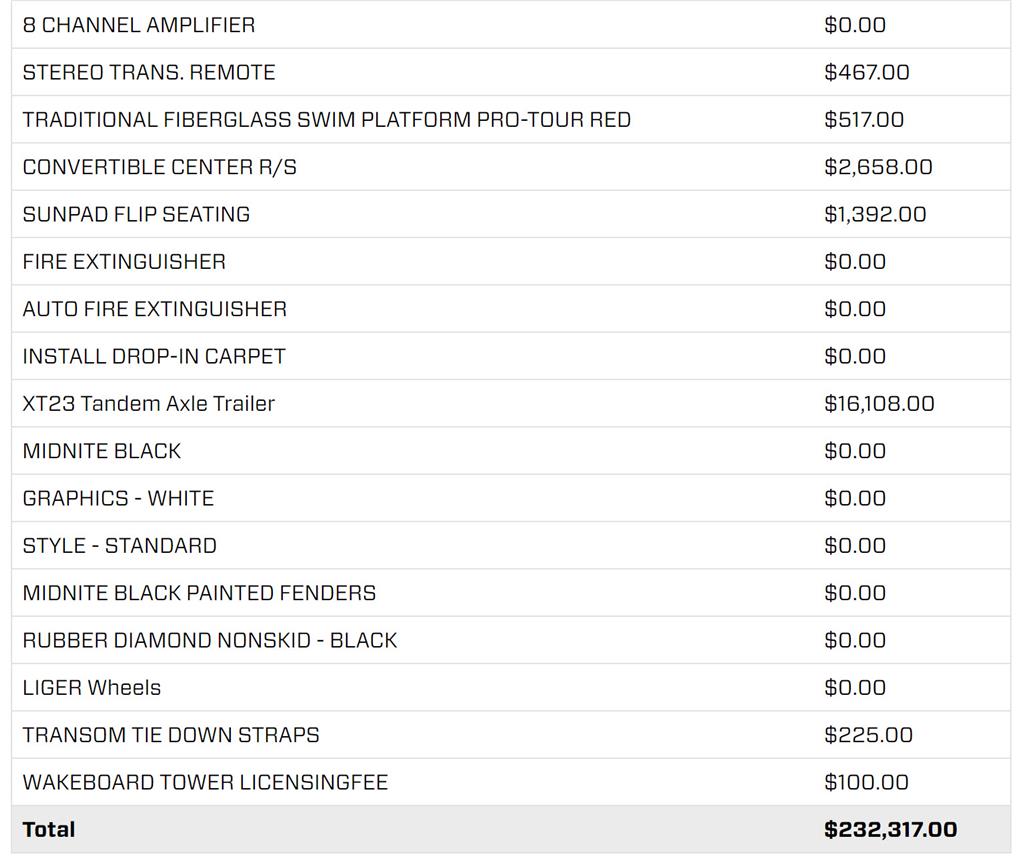Click the $16,108.00 trailer price
The width and height of the screenshot is (1024, 864).
(879, 404)
